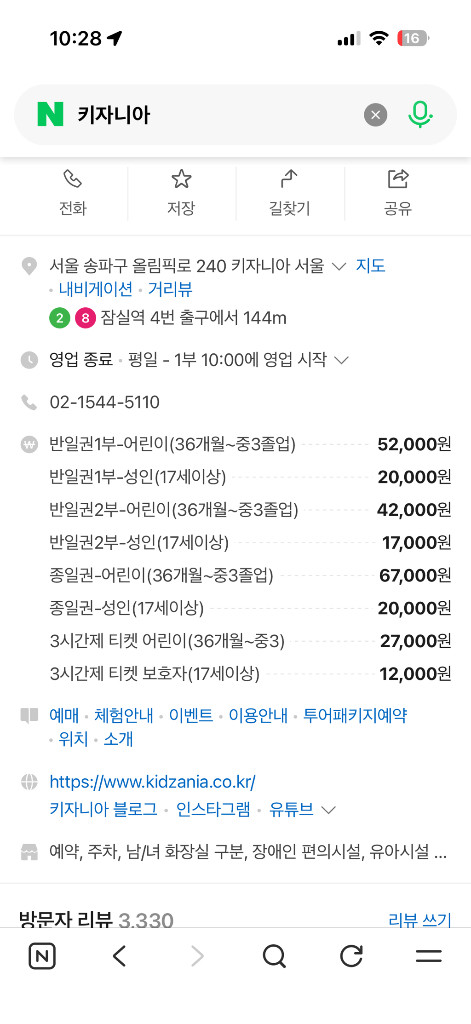Expand the address details chevron
The width and height of the screenshot is (471, 1024).
pos(339,266)
